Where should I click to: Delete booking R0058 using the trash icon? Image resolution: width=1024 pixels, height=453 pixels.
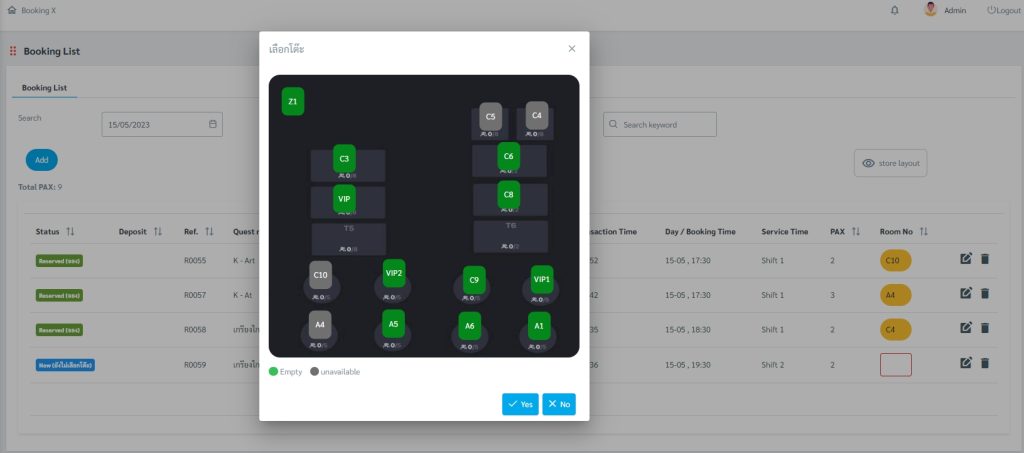(985, 328)
